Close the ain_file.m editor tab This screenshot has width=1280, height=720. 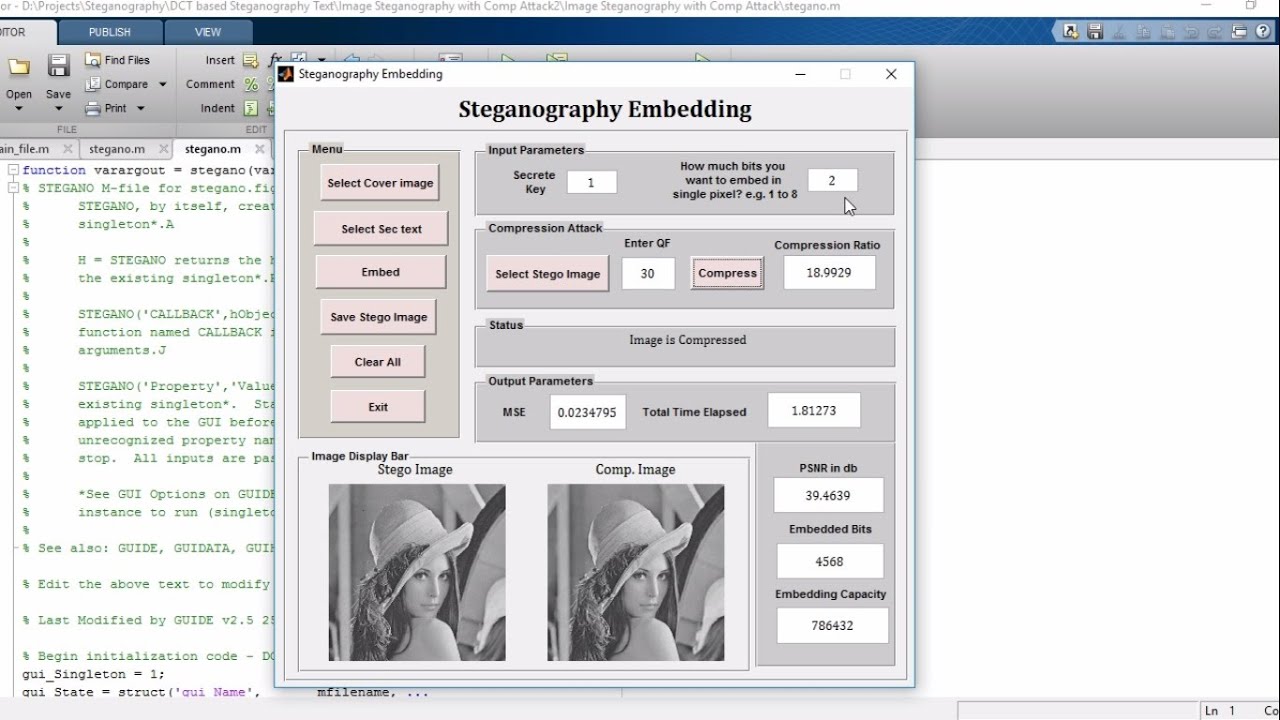(x=68, y=149)
